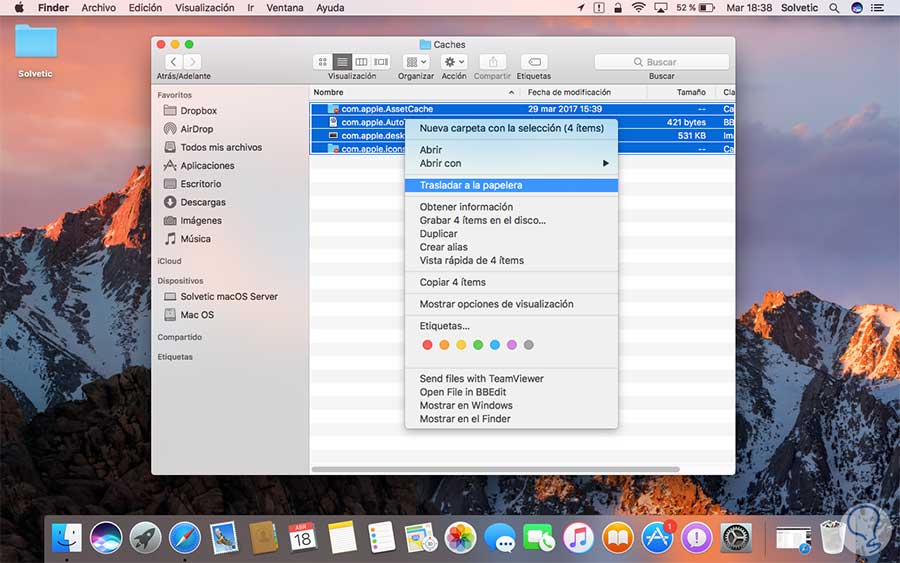Apply the yellow tag color

[x=461, y=345]
